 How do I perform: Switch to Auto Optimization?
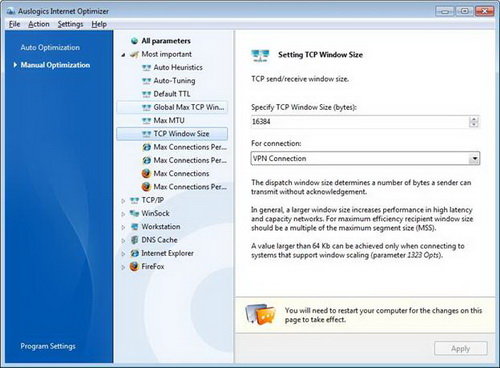point(50,47)
